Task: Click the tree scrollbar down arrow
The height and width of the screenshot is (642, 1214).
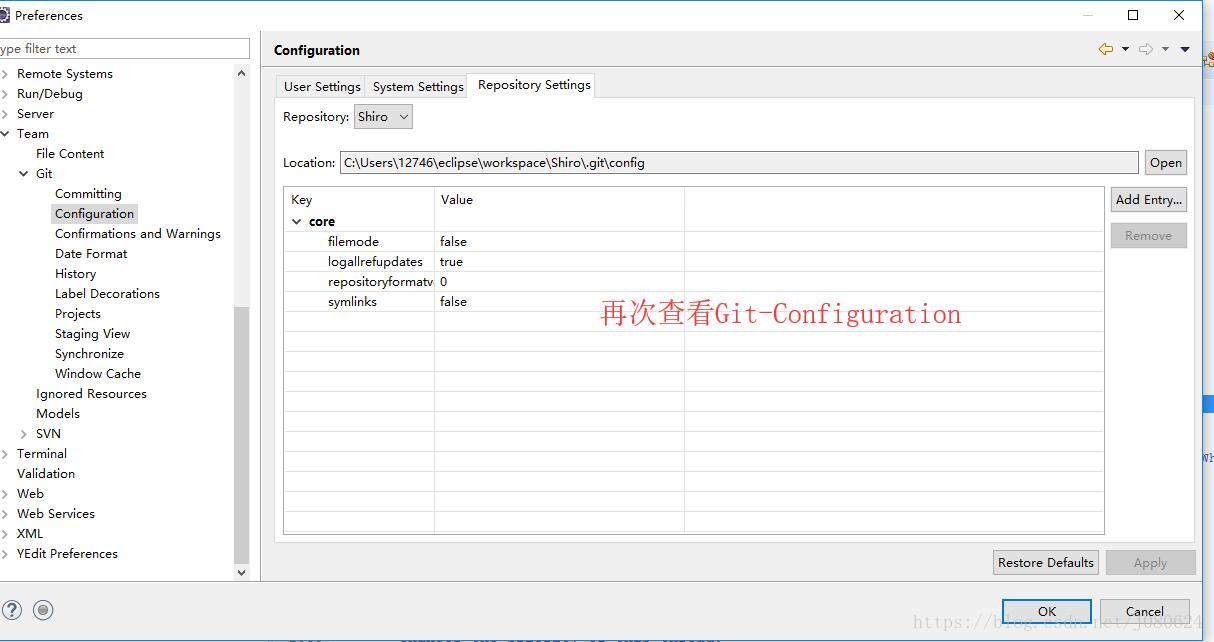Action: pos(241,572)
